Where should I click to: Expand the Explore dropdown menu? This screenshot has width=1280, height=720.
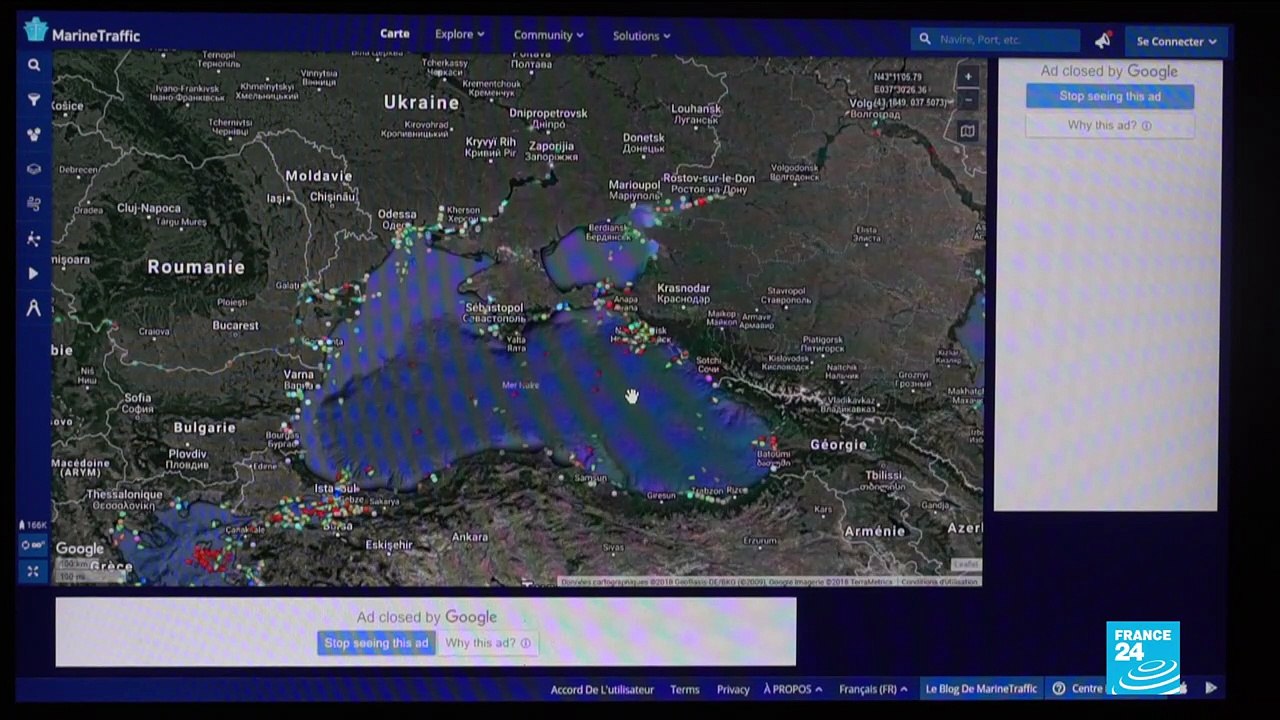[x=460, y=34]
